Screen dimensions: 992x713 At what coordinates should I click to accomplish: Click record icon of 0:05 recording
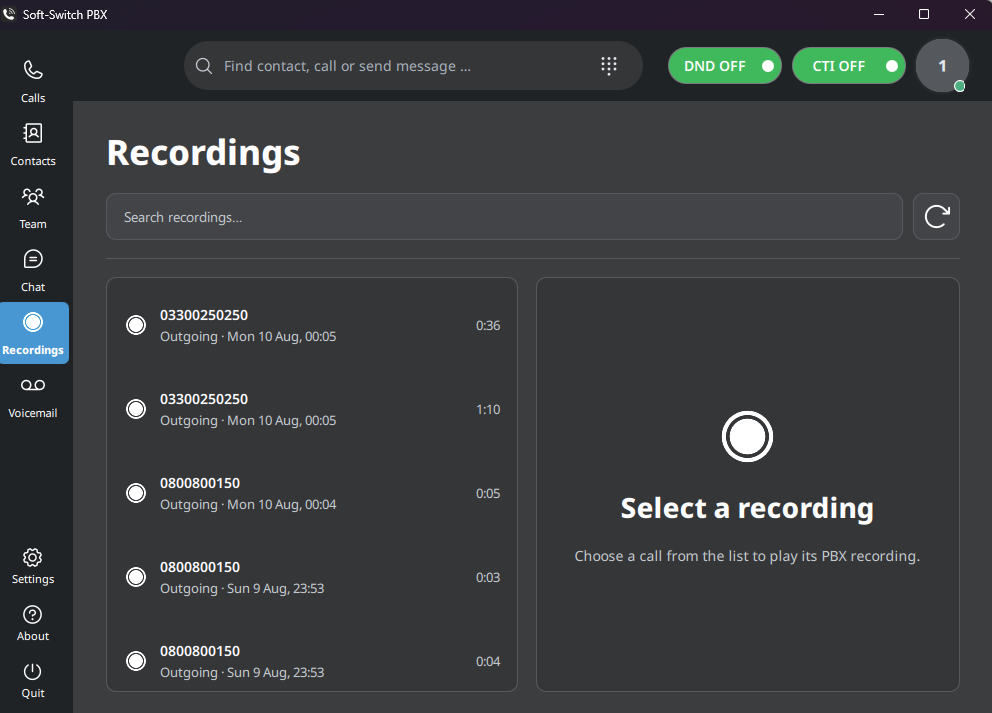(x=136, y=493)
